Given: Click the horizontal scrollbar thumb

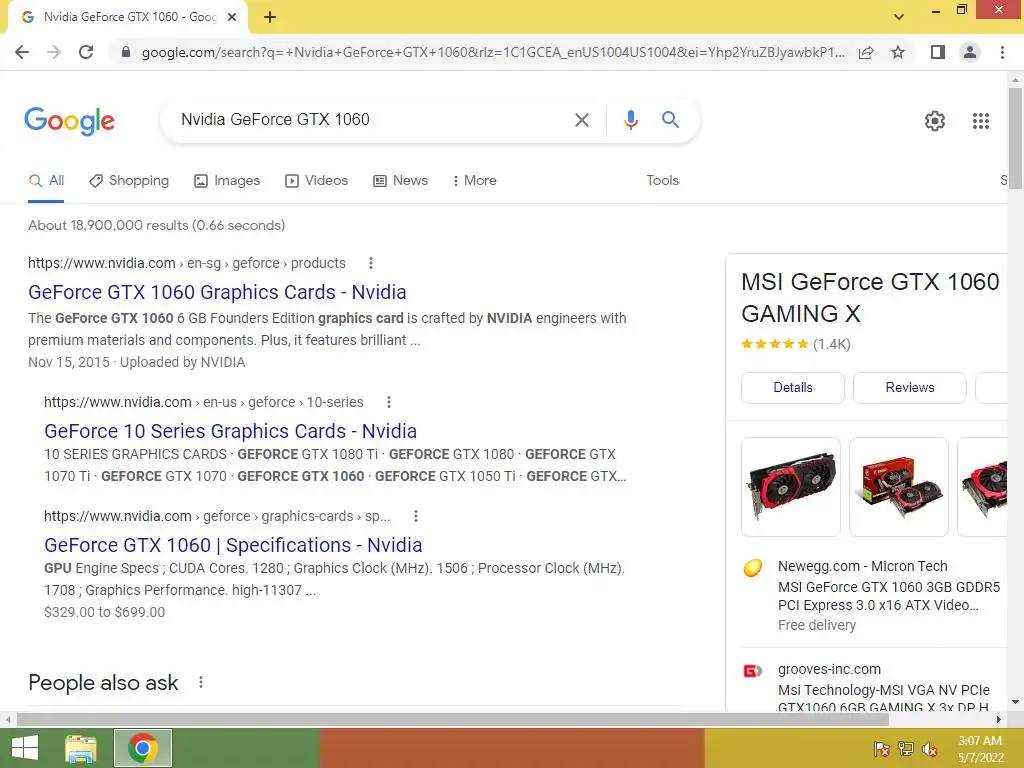Looking at the screenshot, I should (453, 720).
